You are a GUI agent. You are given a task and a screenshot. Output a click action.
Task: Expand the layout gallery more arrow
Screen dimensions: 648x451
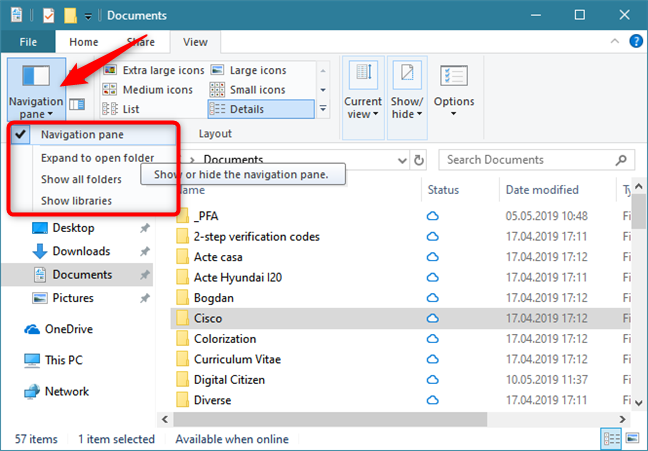323,109
